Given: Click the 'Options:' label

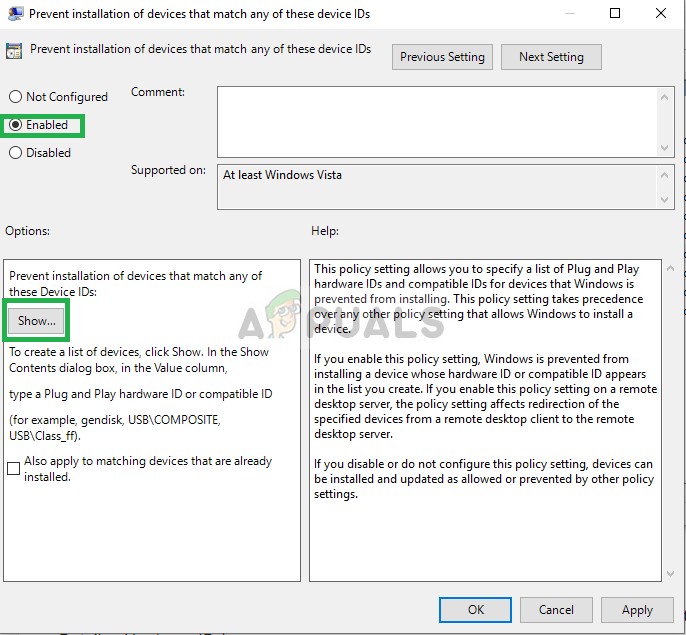Looking at the screenshot, I should coord(27,231).
